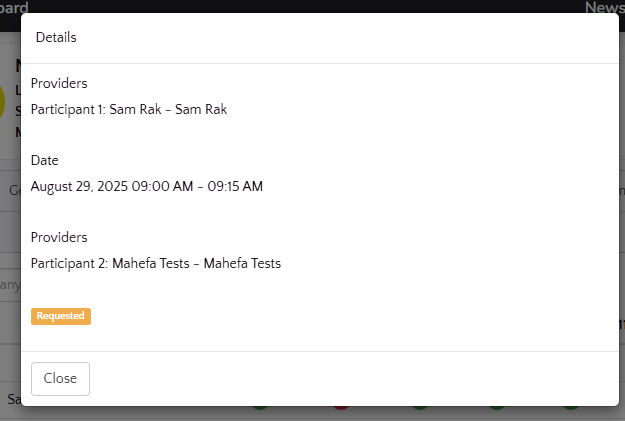625x421 pixels.
Task: Click the row name behind dialog's bottom-left corner
Action: [x=14, y=399]
